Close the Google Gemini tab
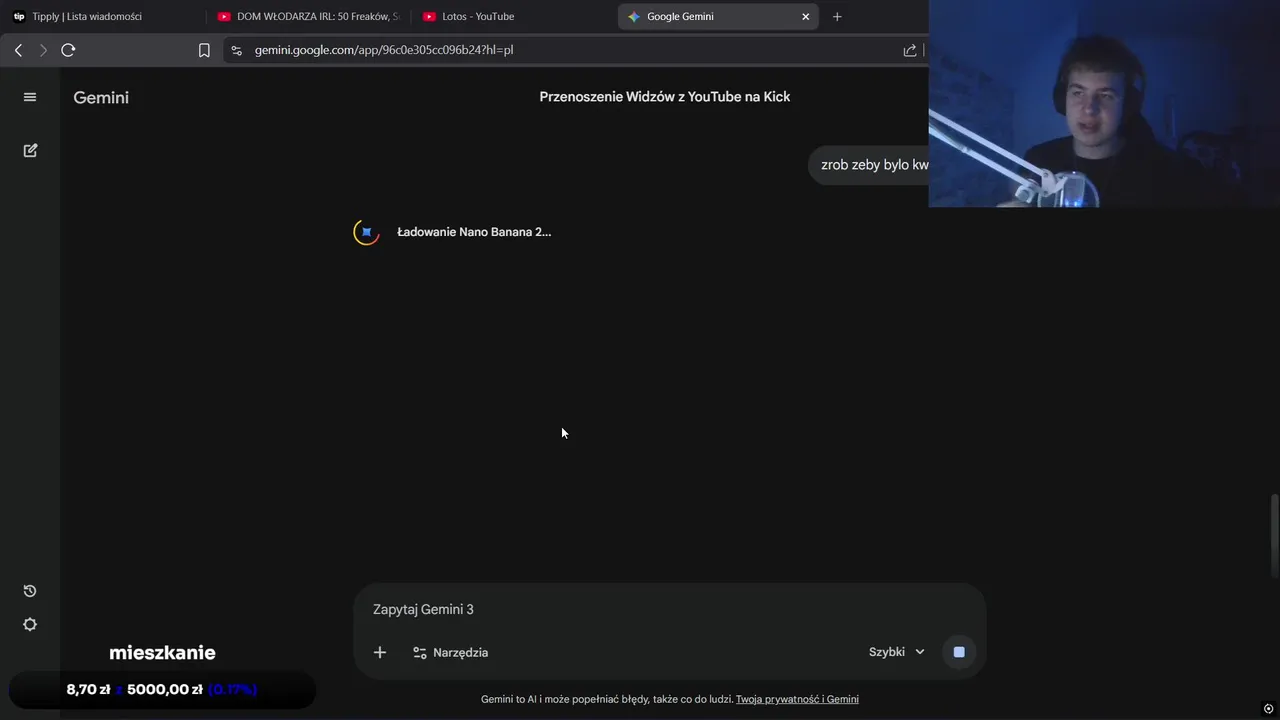This screenshot has height=720, width=1280. [806, 16]
